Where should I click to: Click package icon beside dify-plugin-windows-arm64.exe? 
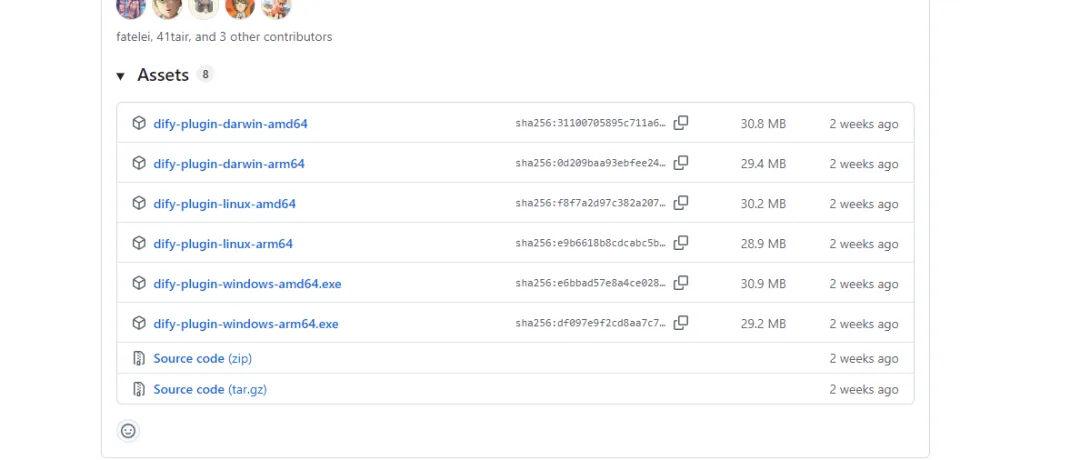pyautogui.click(x=139, y=323)
